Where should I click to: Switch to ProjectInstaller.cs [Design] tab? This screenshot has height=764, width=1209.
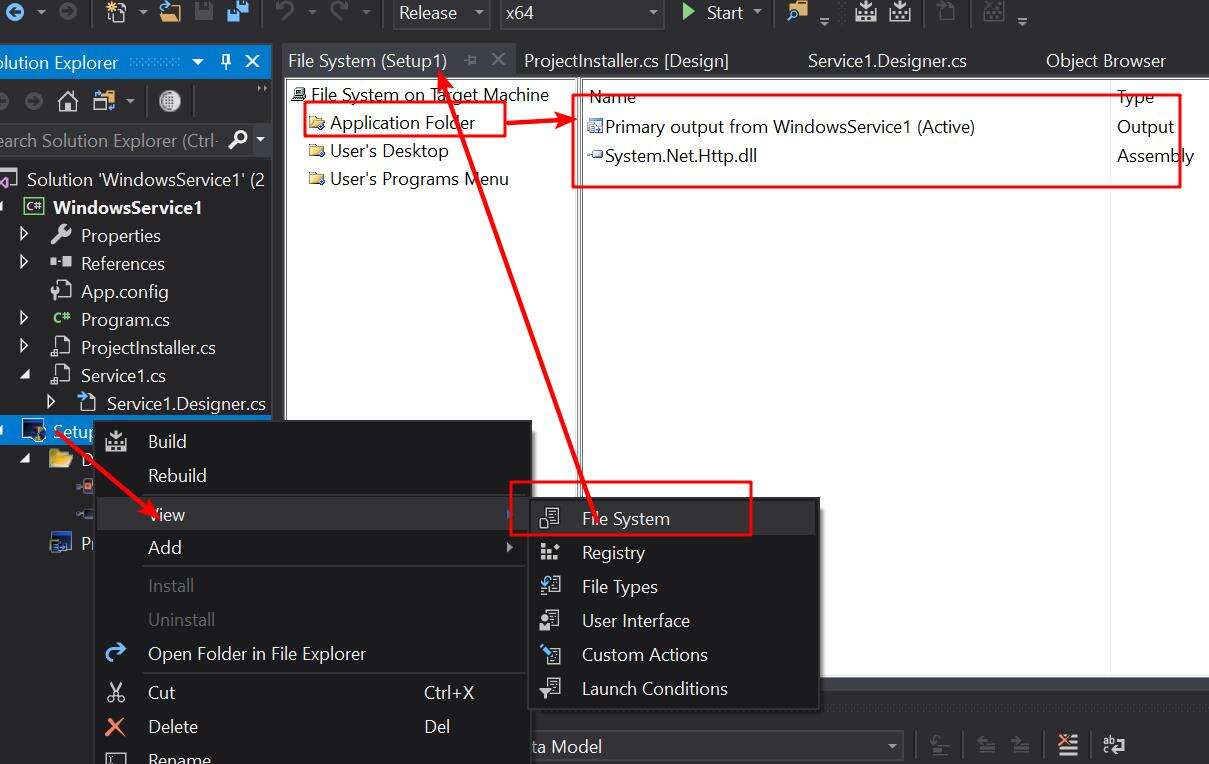[626, 61]
